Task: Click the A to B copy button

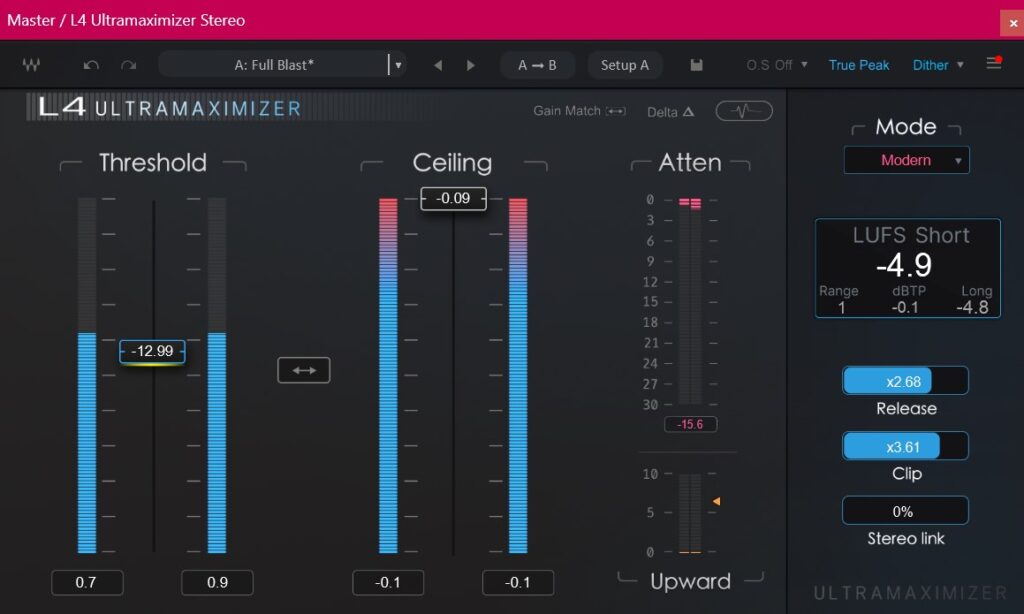Action: point(537,65)
